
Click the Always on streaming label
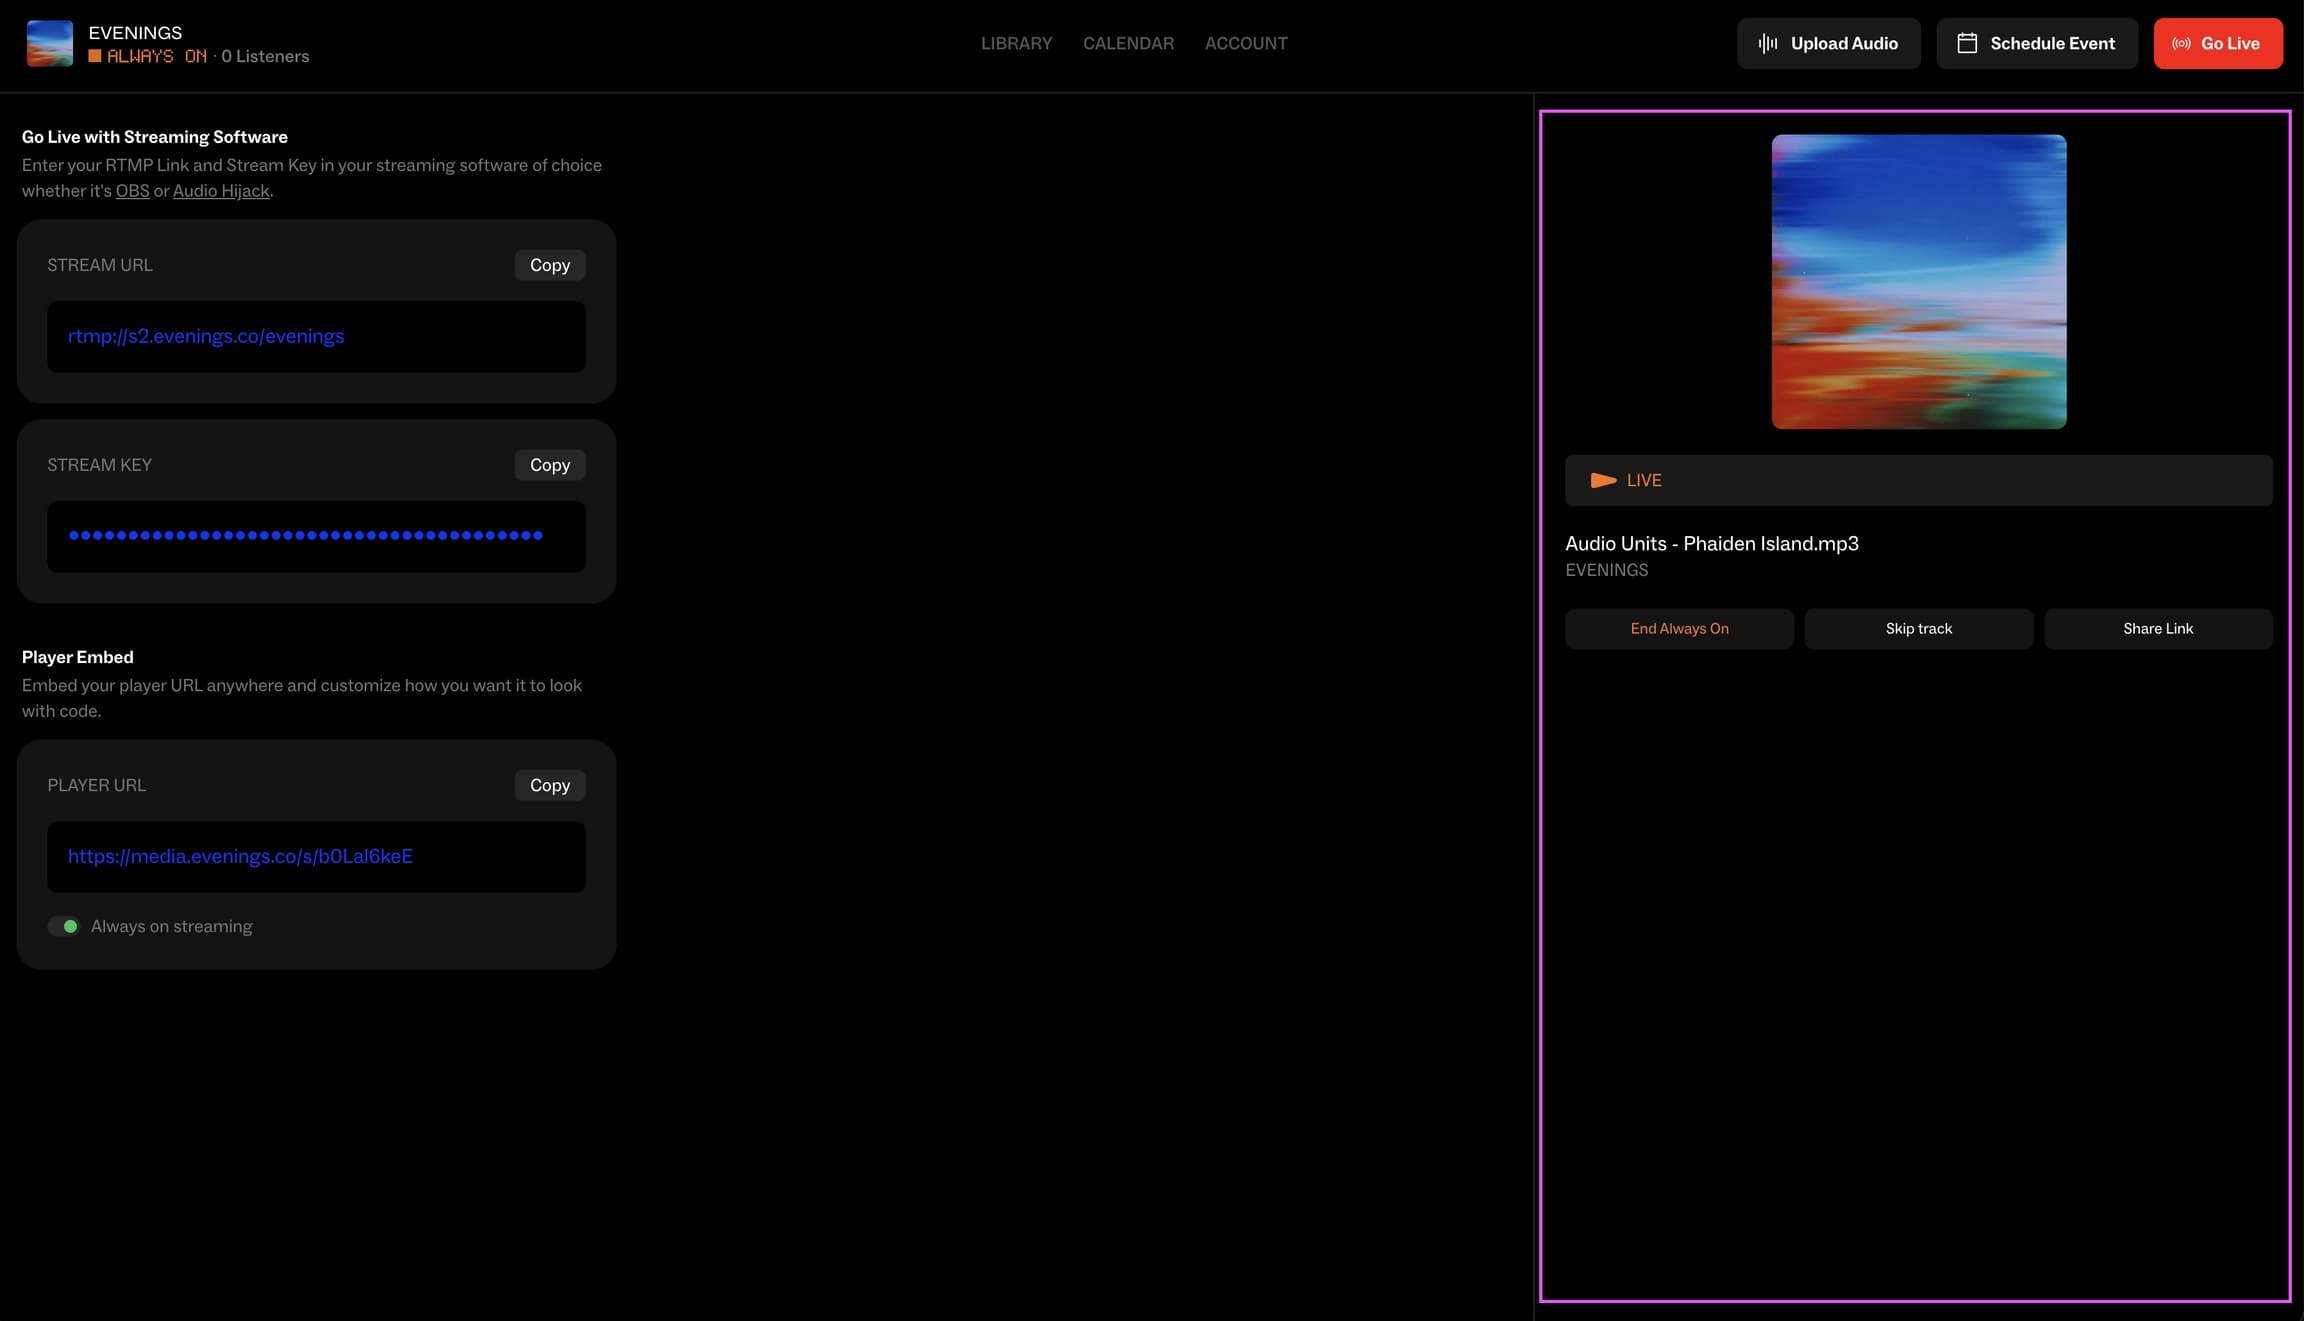pyautogui.click(x=171, y=926)
